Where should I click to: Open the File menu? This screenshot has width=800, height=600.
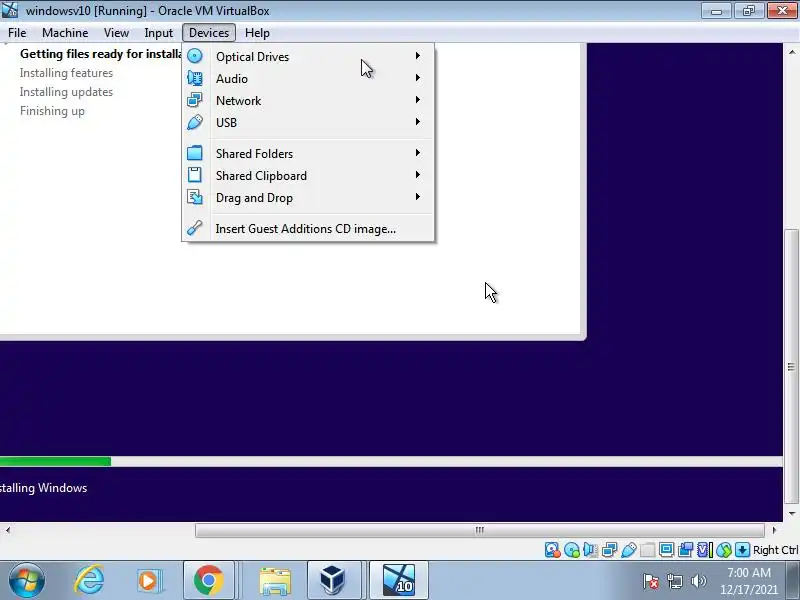click(17, 33)
